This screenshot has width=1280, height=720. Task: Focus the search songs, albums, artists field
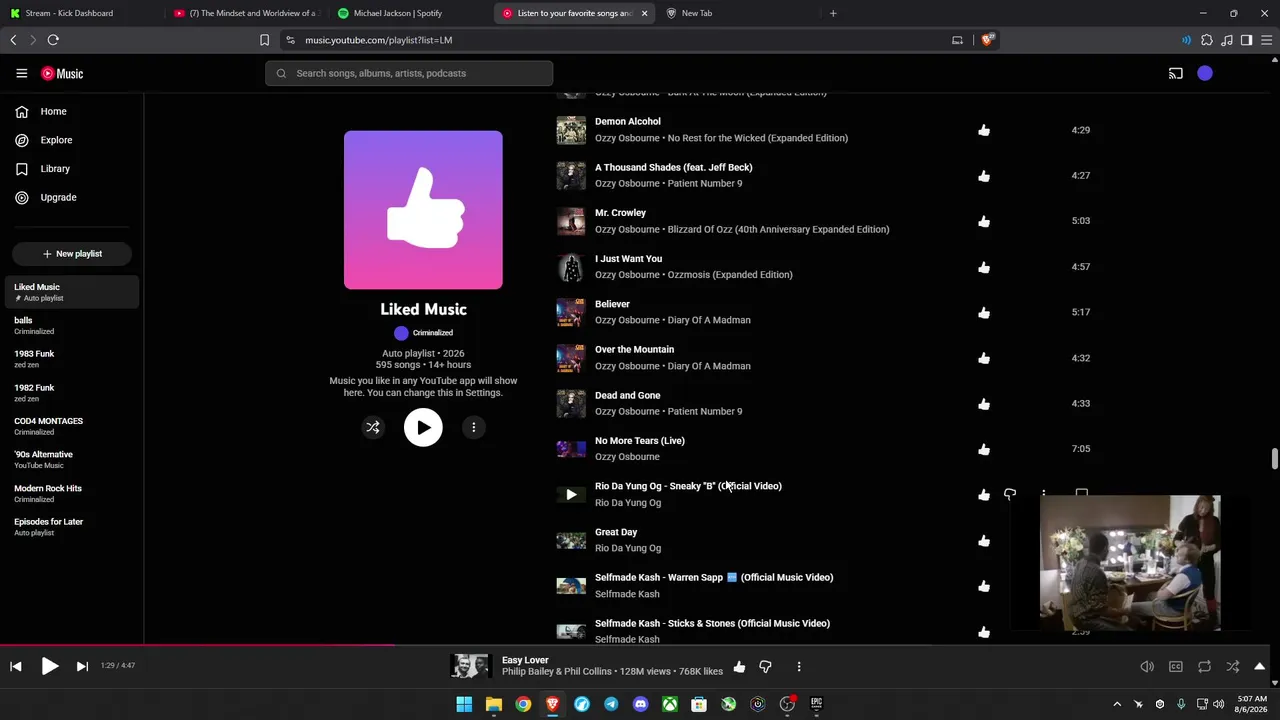[x=409, y=73]
